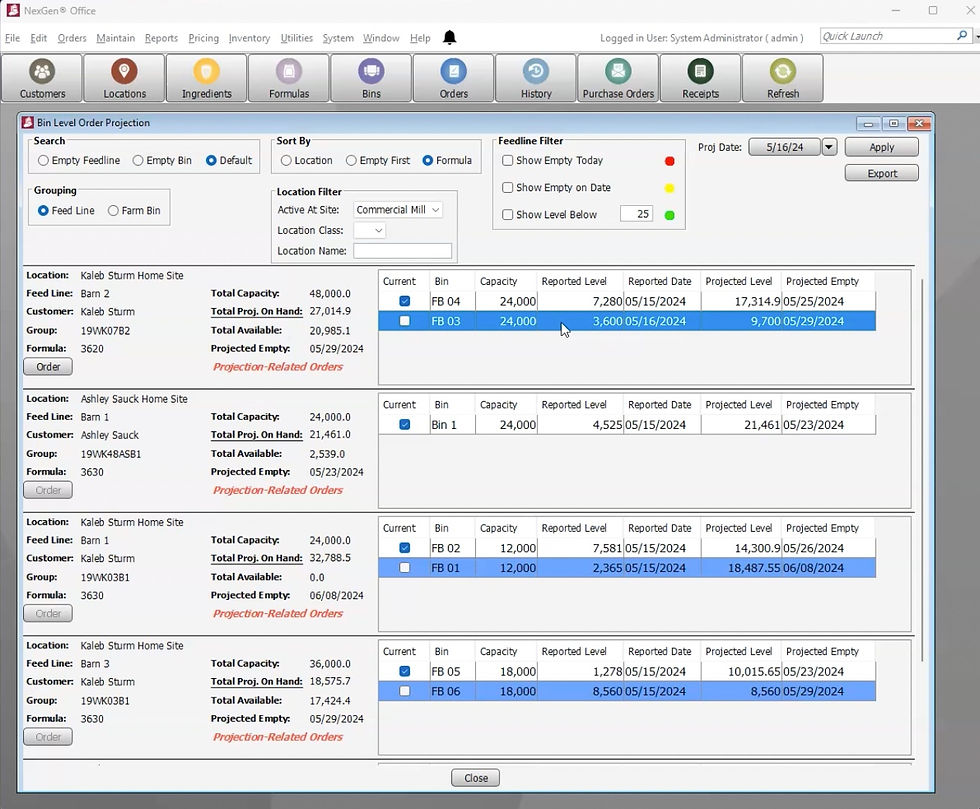980x809 pixels.
Task: Open the Orders toolbar icon
Action: tap(454, 78)
